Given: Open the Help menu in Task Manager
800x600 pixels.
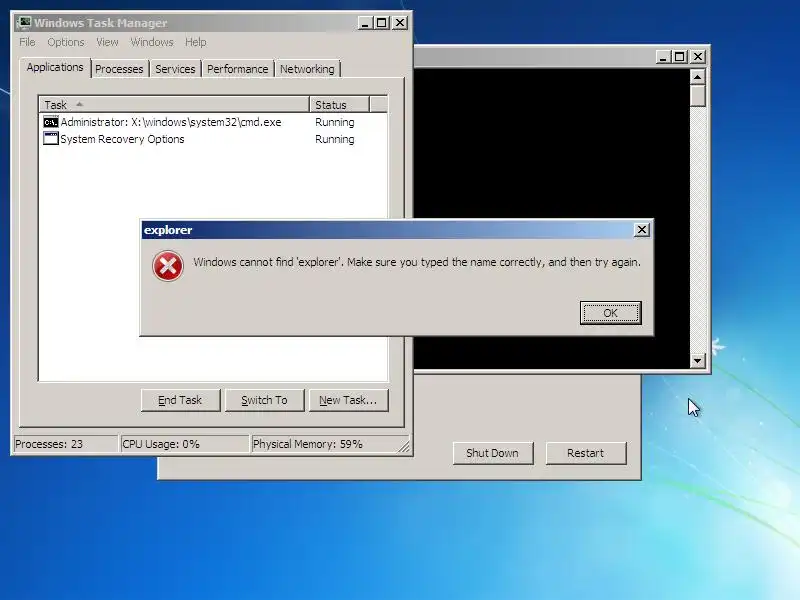Looking at the screenshot, I should pyautogui.click(x=195, y=42).
